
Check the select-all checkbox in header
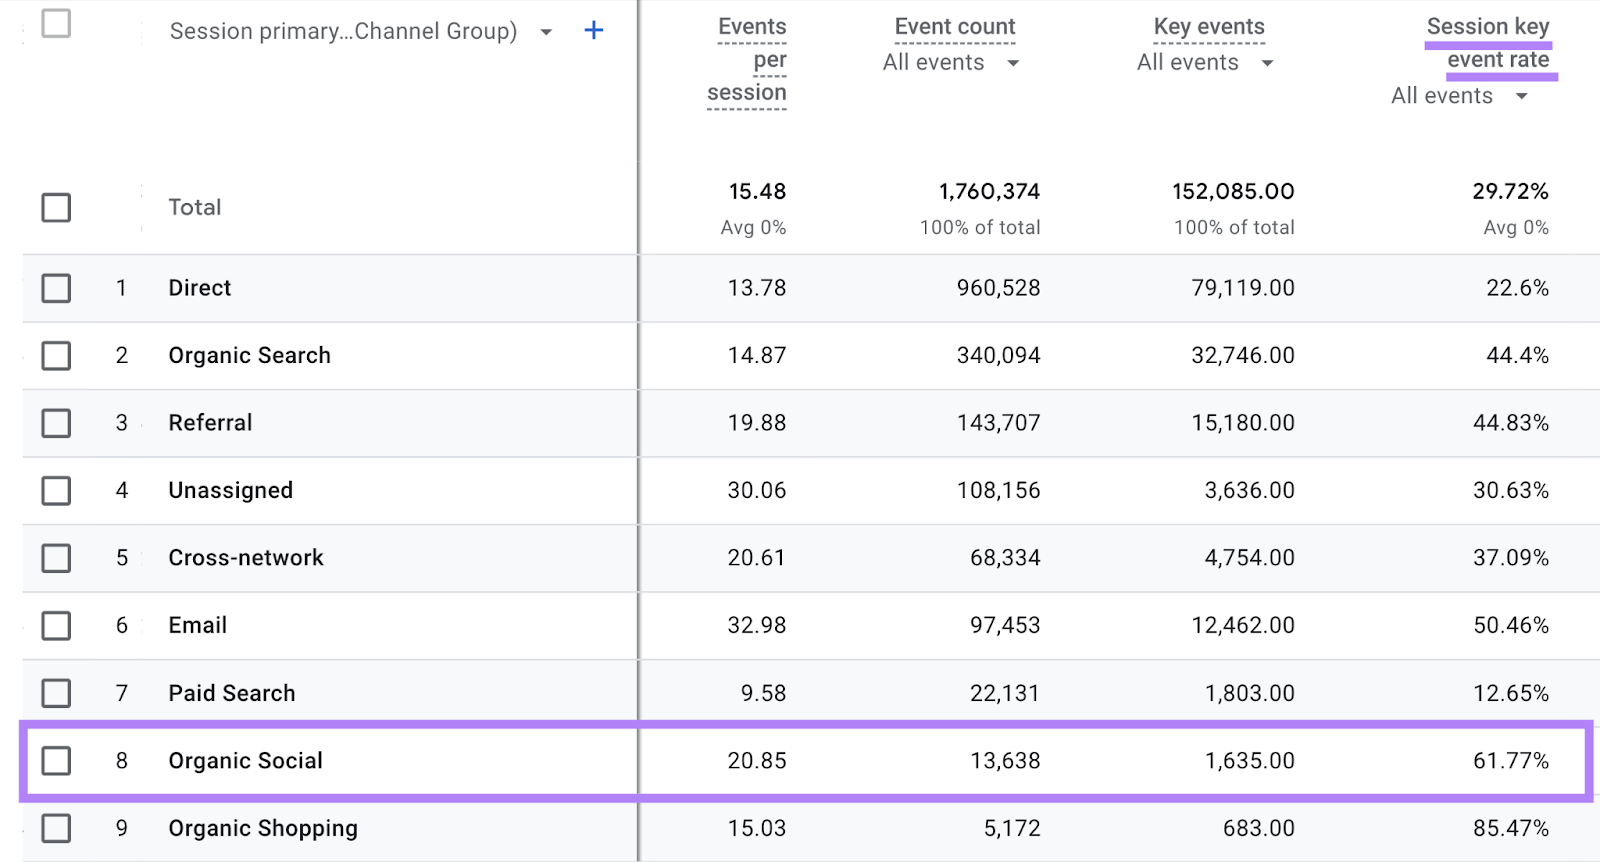(56, 23)
